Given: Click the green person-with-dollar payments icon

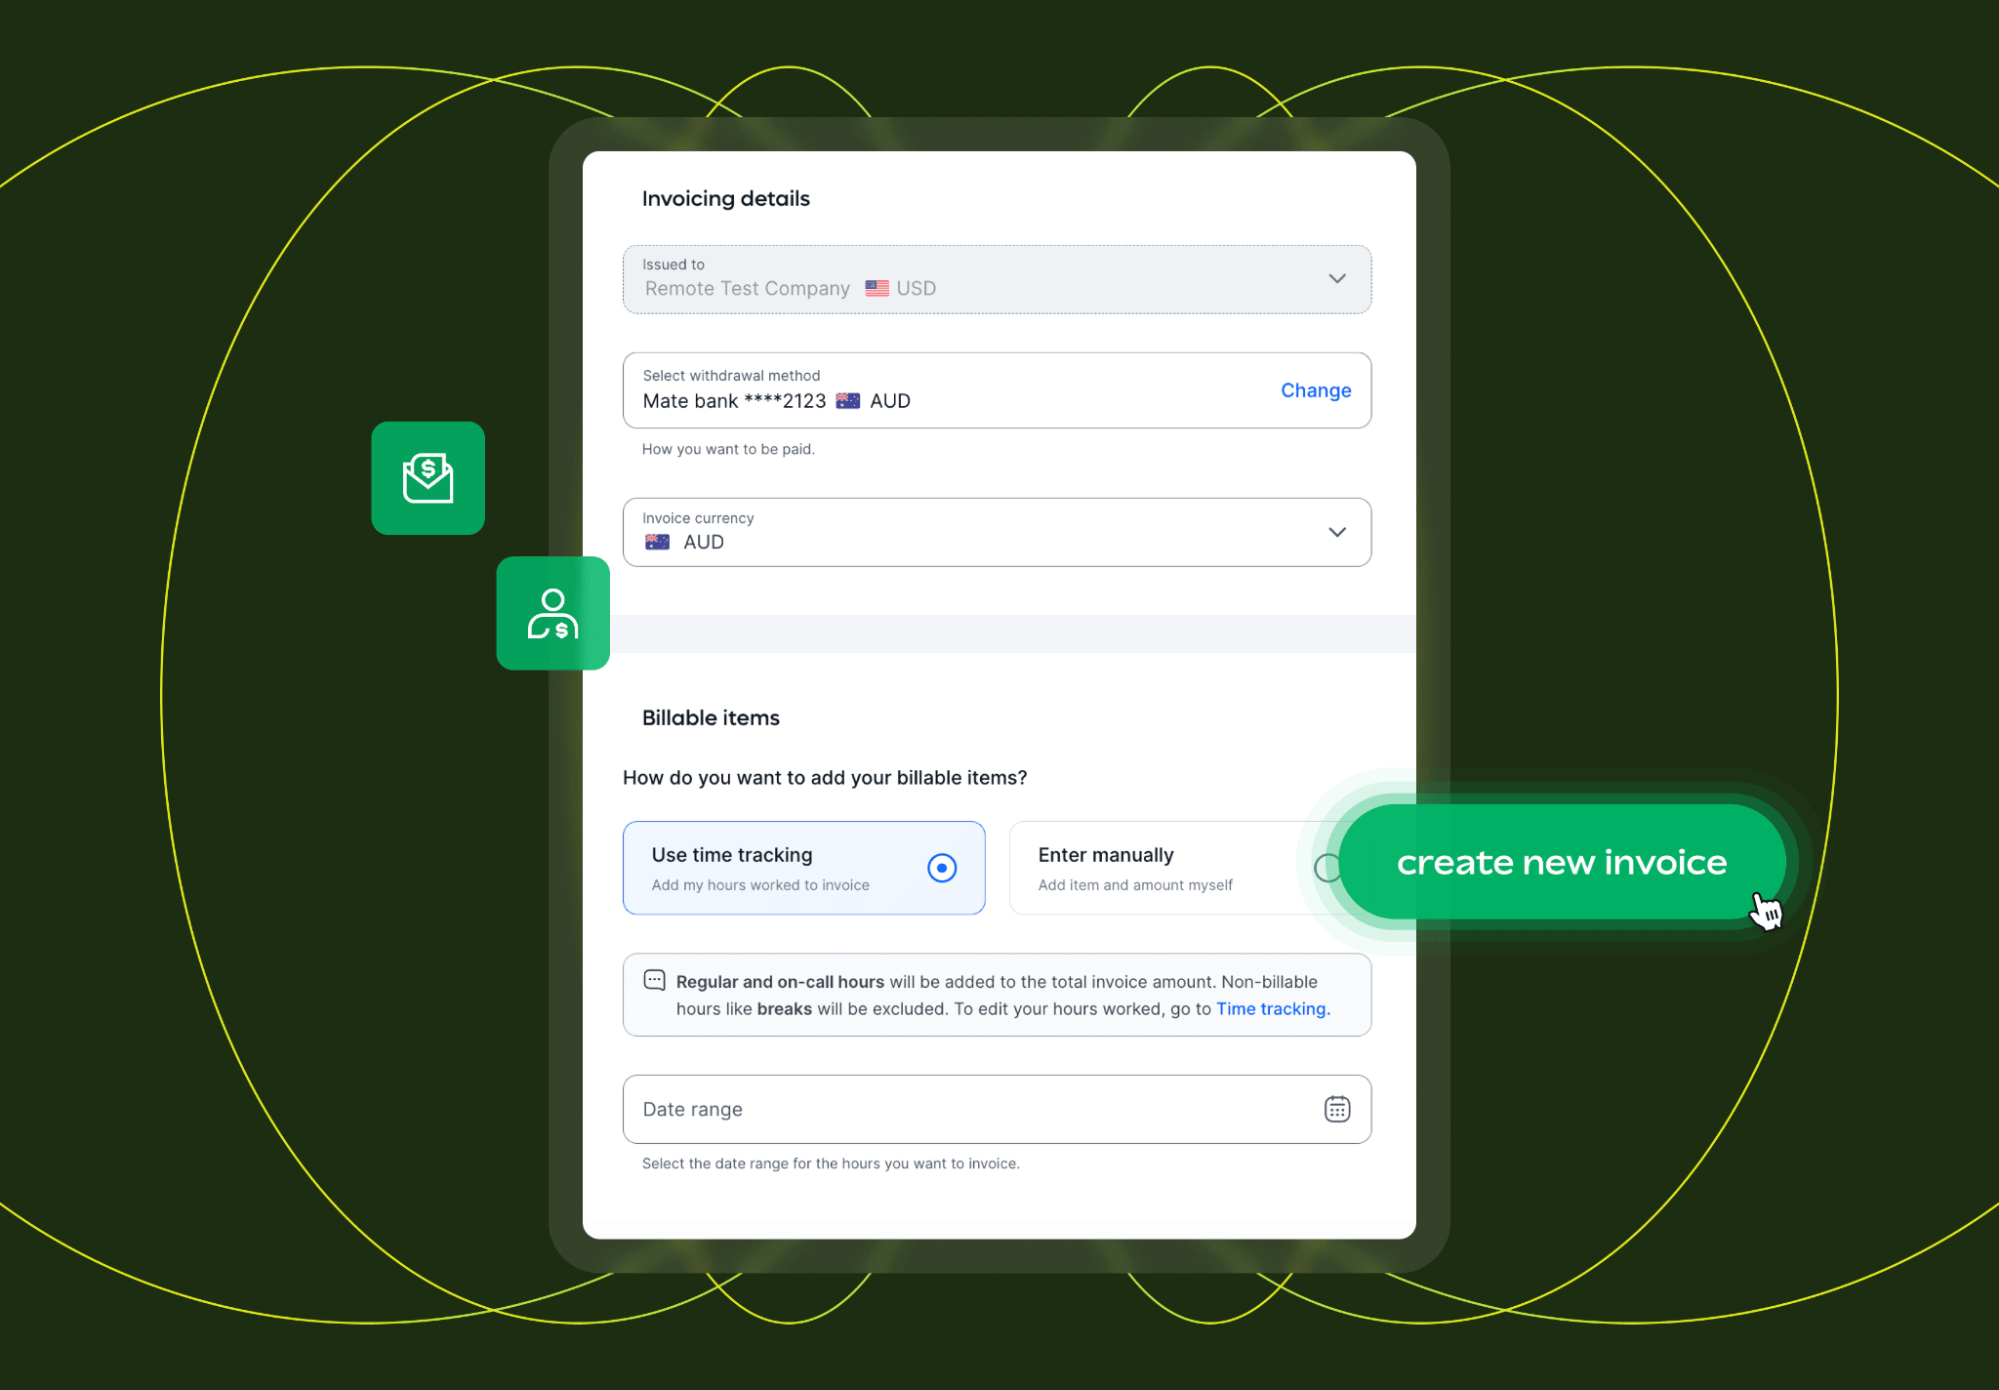Looking at the screenshot, I should click(x=552, y=614).
